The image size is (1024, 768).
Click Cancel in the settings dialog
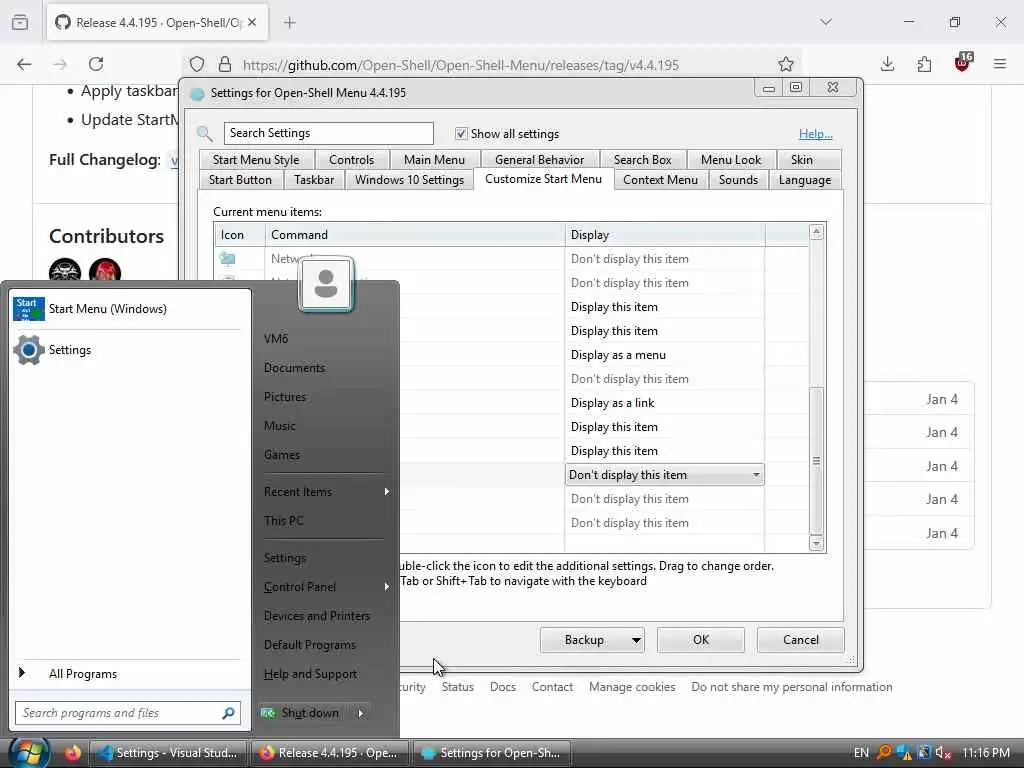[801, 640]
